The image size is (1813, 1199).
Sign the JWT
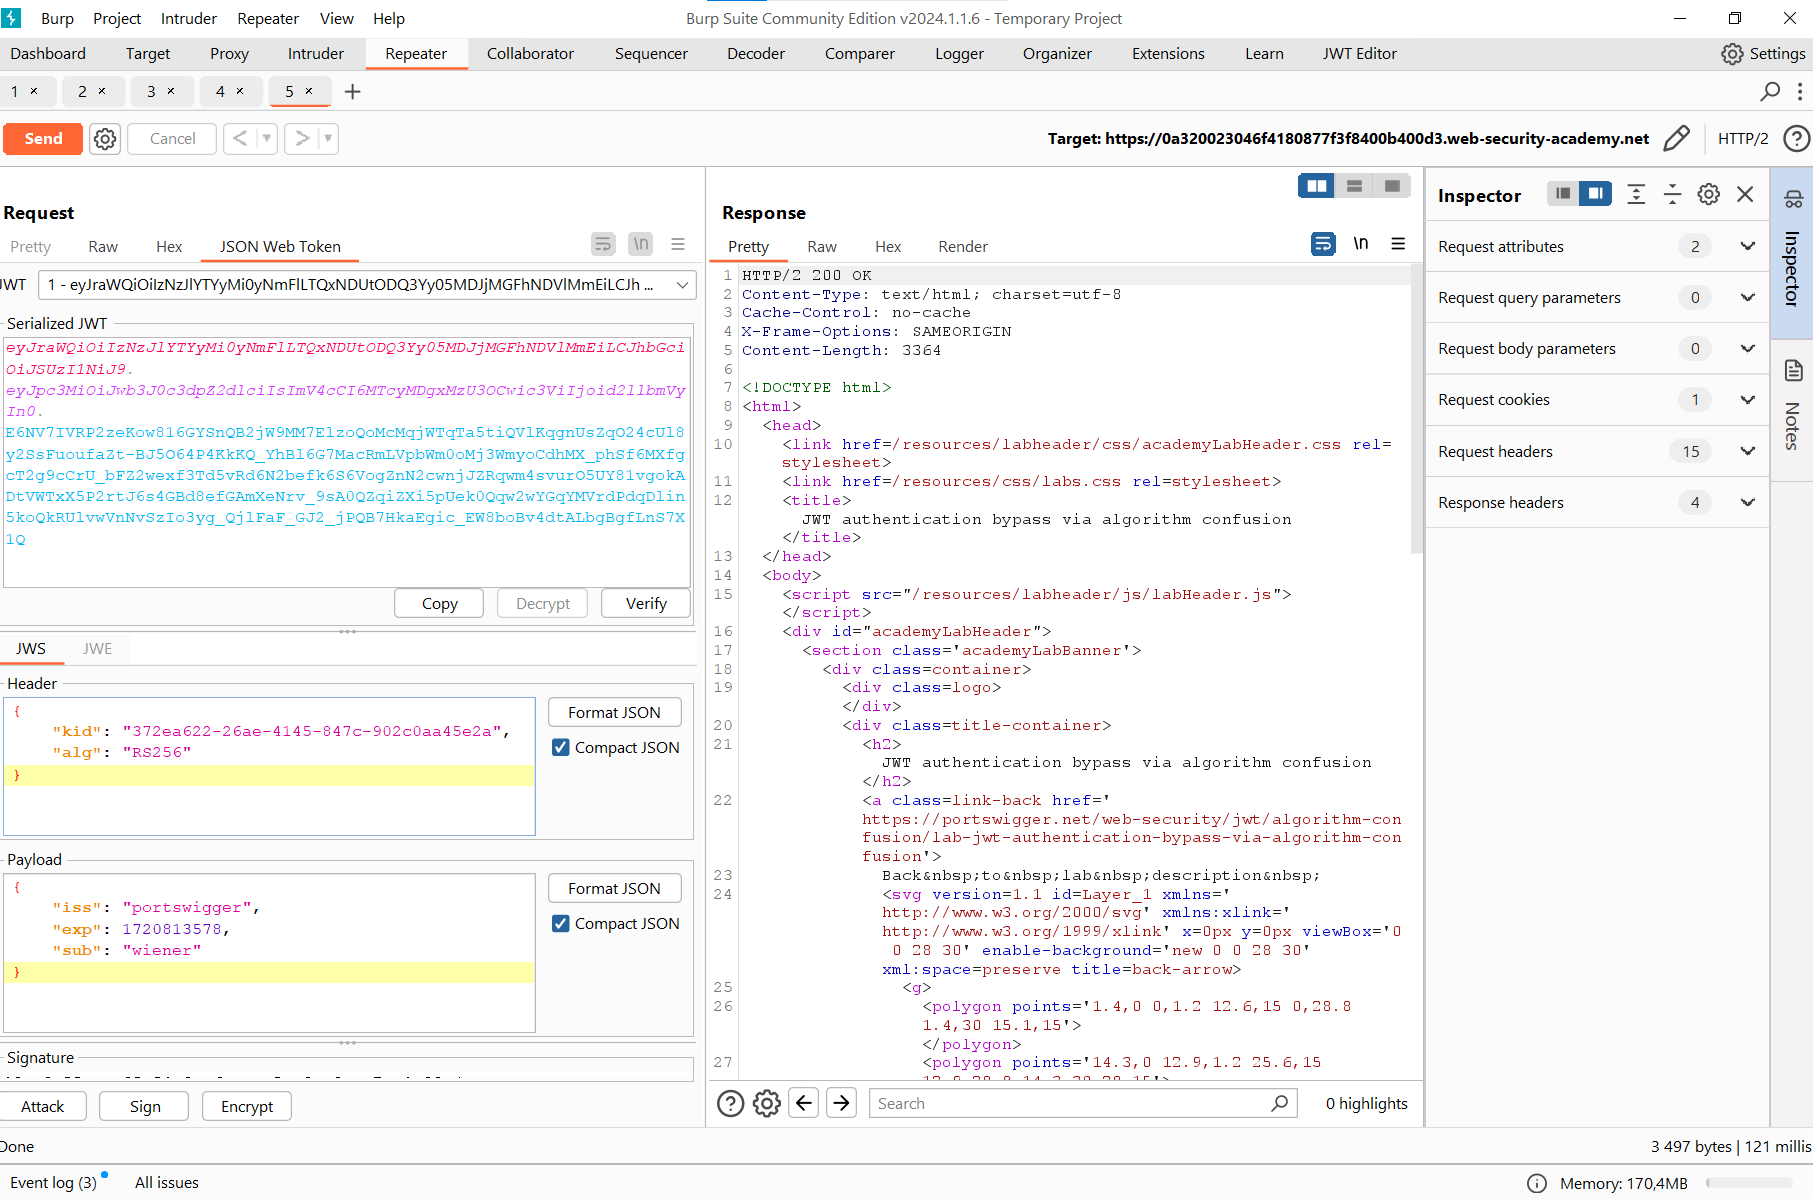tap(145, 1106)
